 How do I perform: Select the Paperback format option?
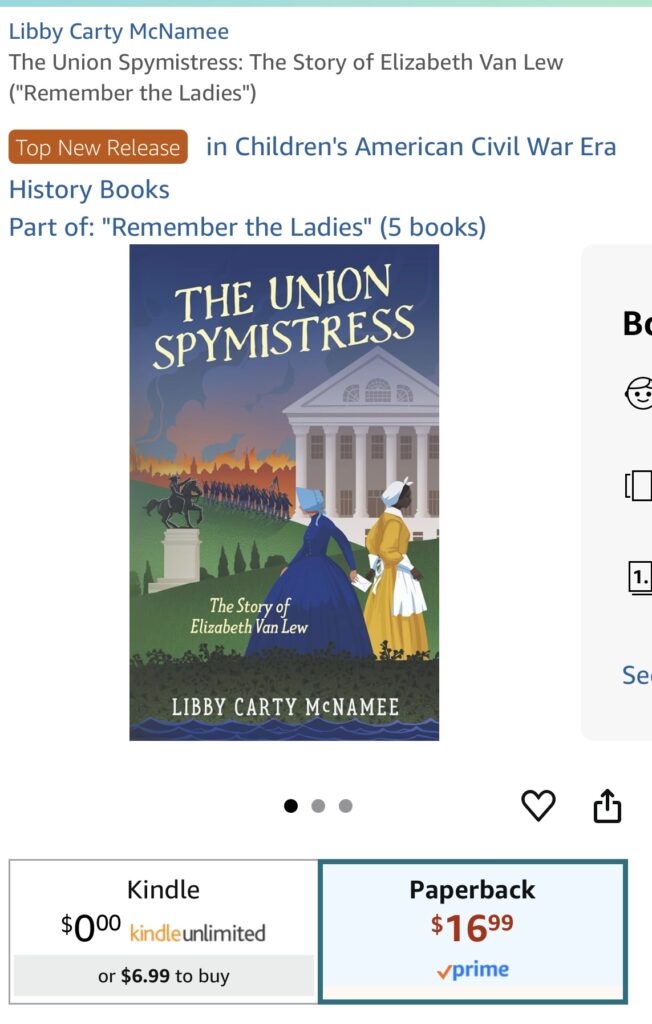click(472, 890)
